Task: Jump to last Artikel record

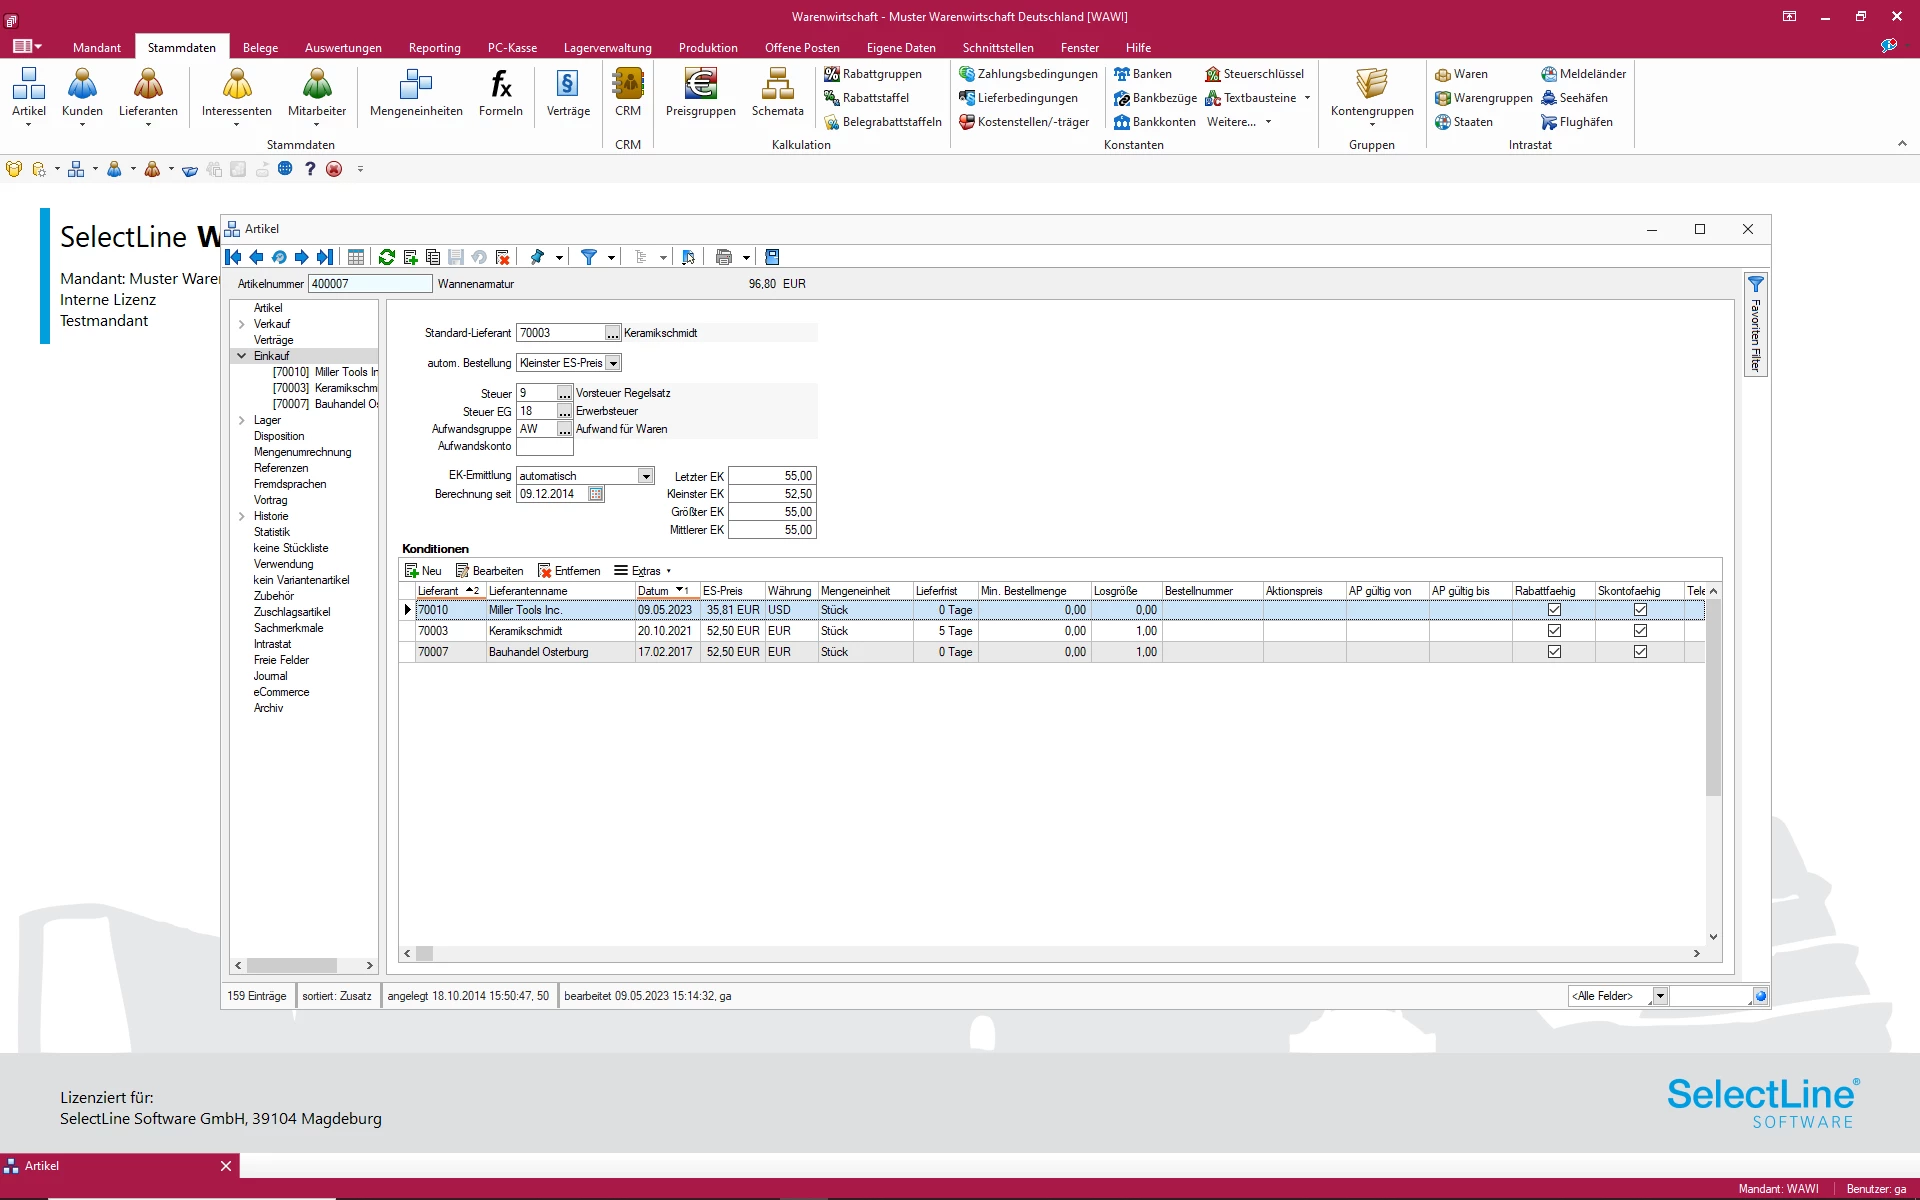Action: 324,257
